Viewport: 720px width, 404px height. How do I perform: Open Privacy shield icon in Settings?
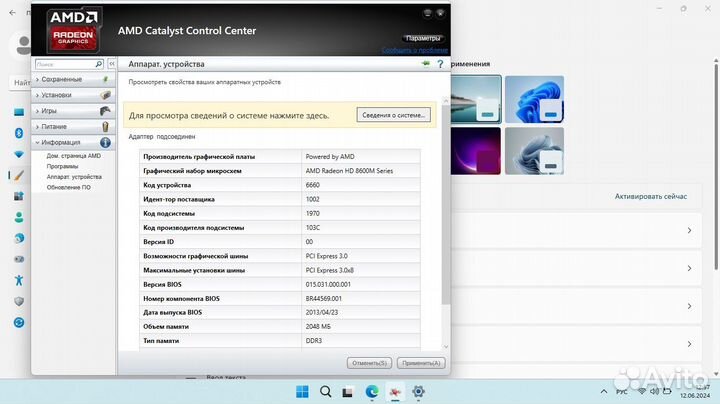coord(19,301)
